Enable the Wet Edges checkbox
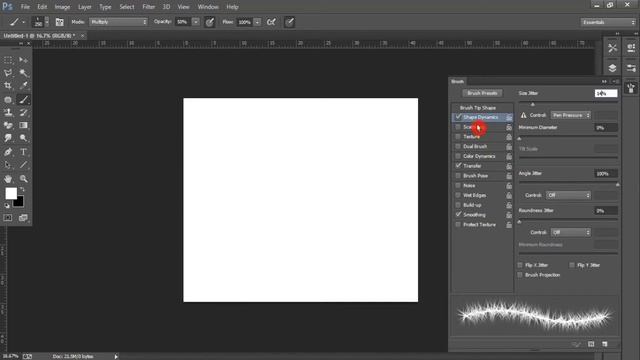 458,195
